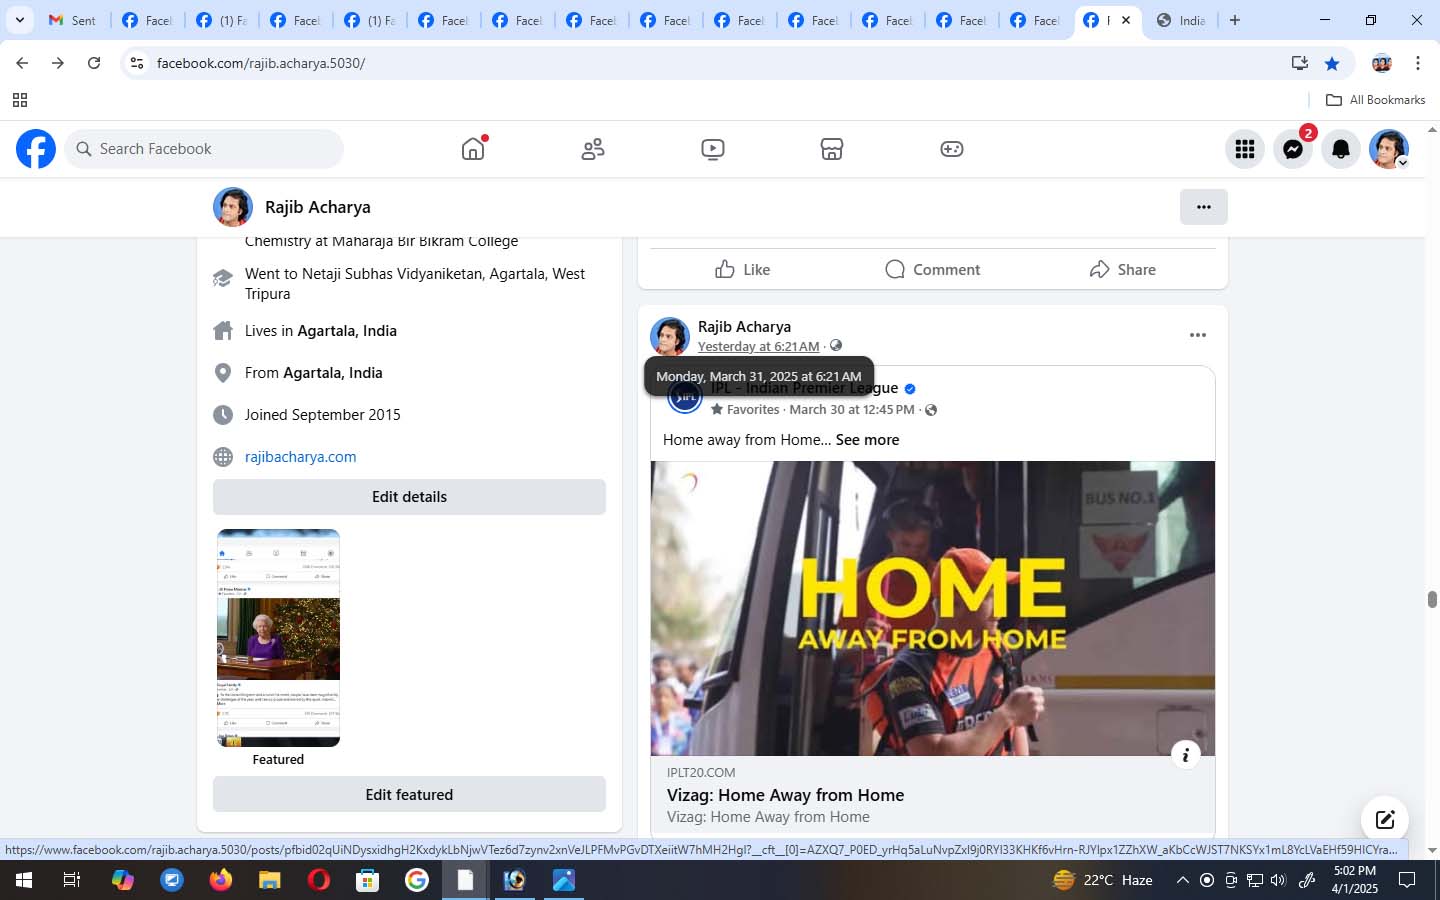
Task: Open the Notifications bell icon
Action: (x=1341, y=149)
